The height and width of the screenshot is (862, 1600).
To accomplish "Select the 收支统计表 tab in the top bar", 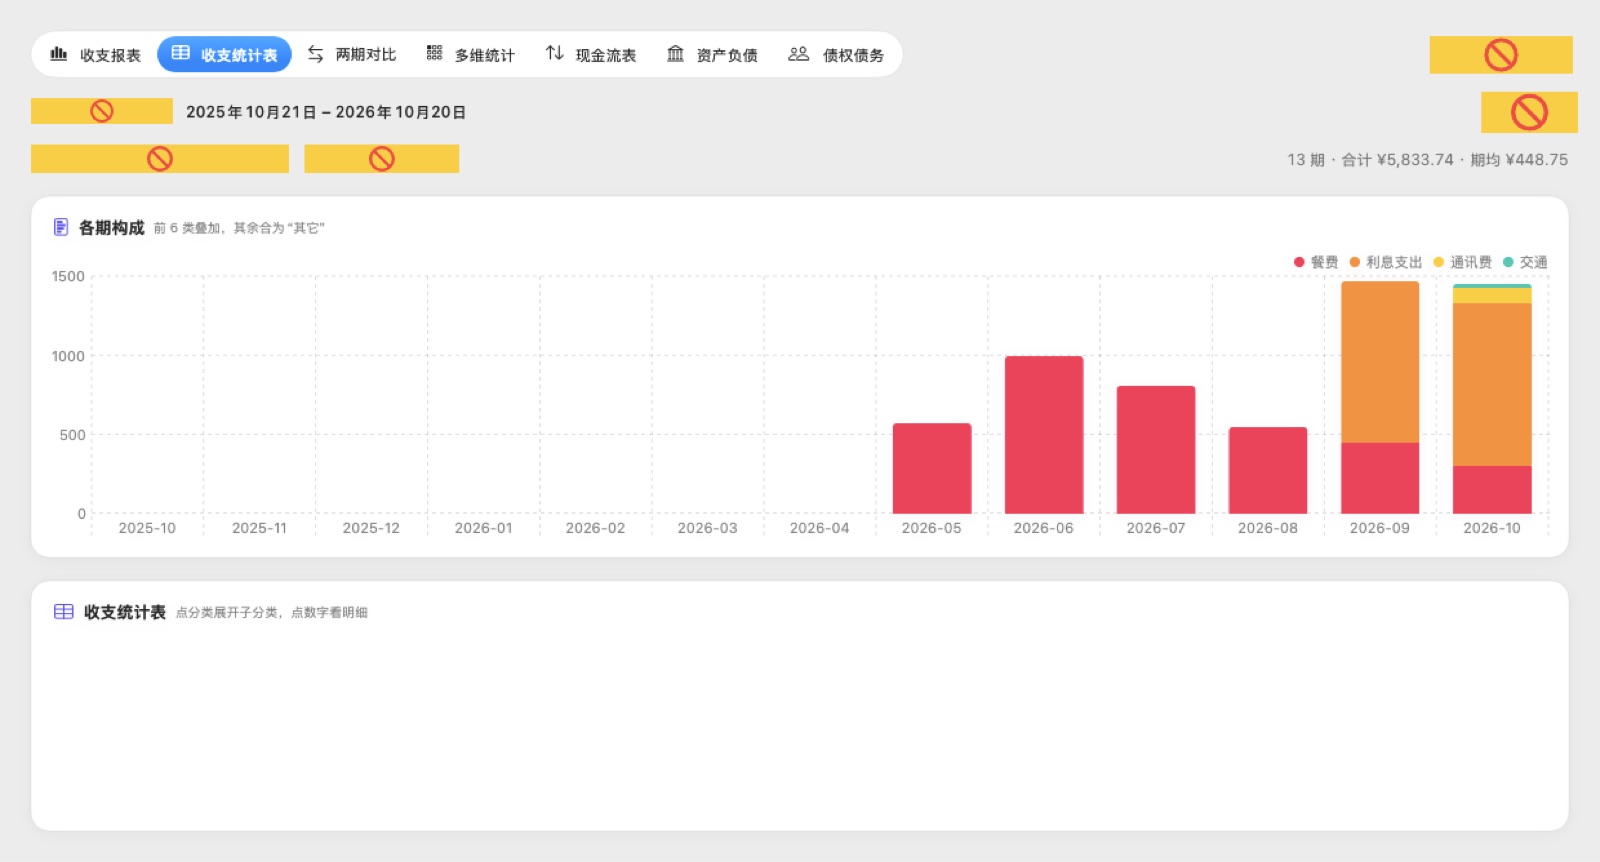I will 224,55.
